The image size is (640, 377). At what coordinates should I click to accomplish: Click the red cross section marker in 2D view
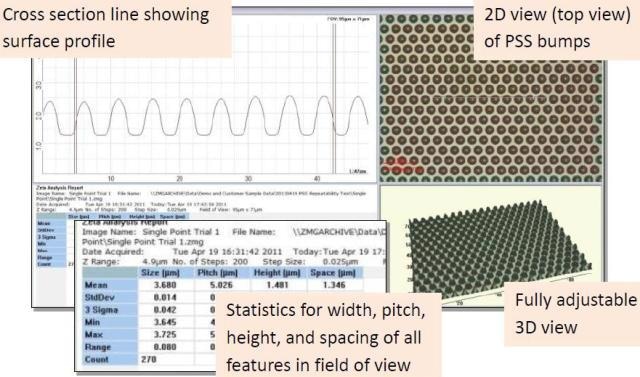tap(402, 165)
